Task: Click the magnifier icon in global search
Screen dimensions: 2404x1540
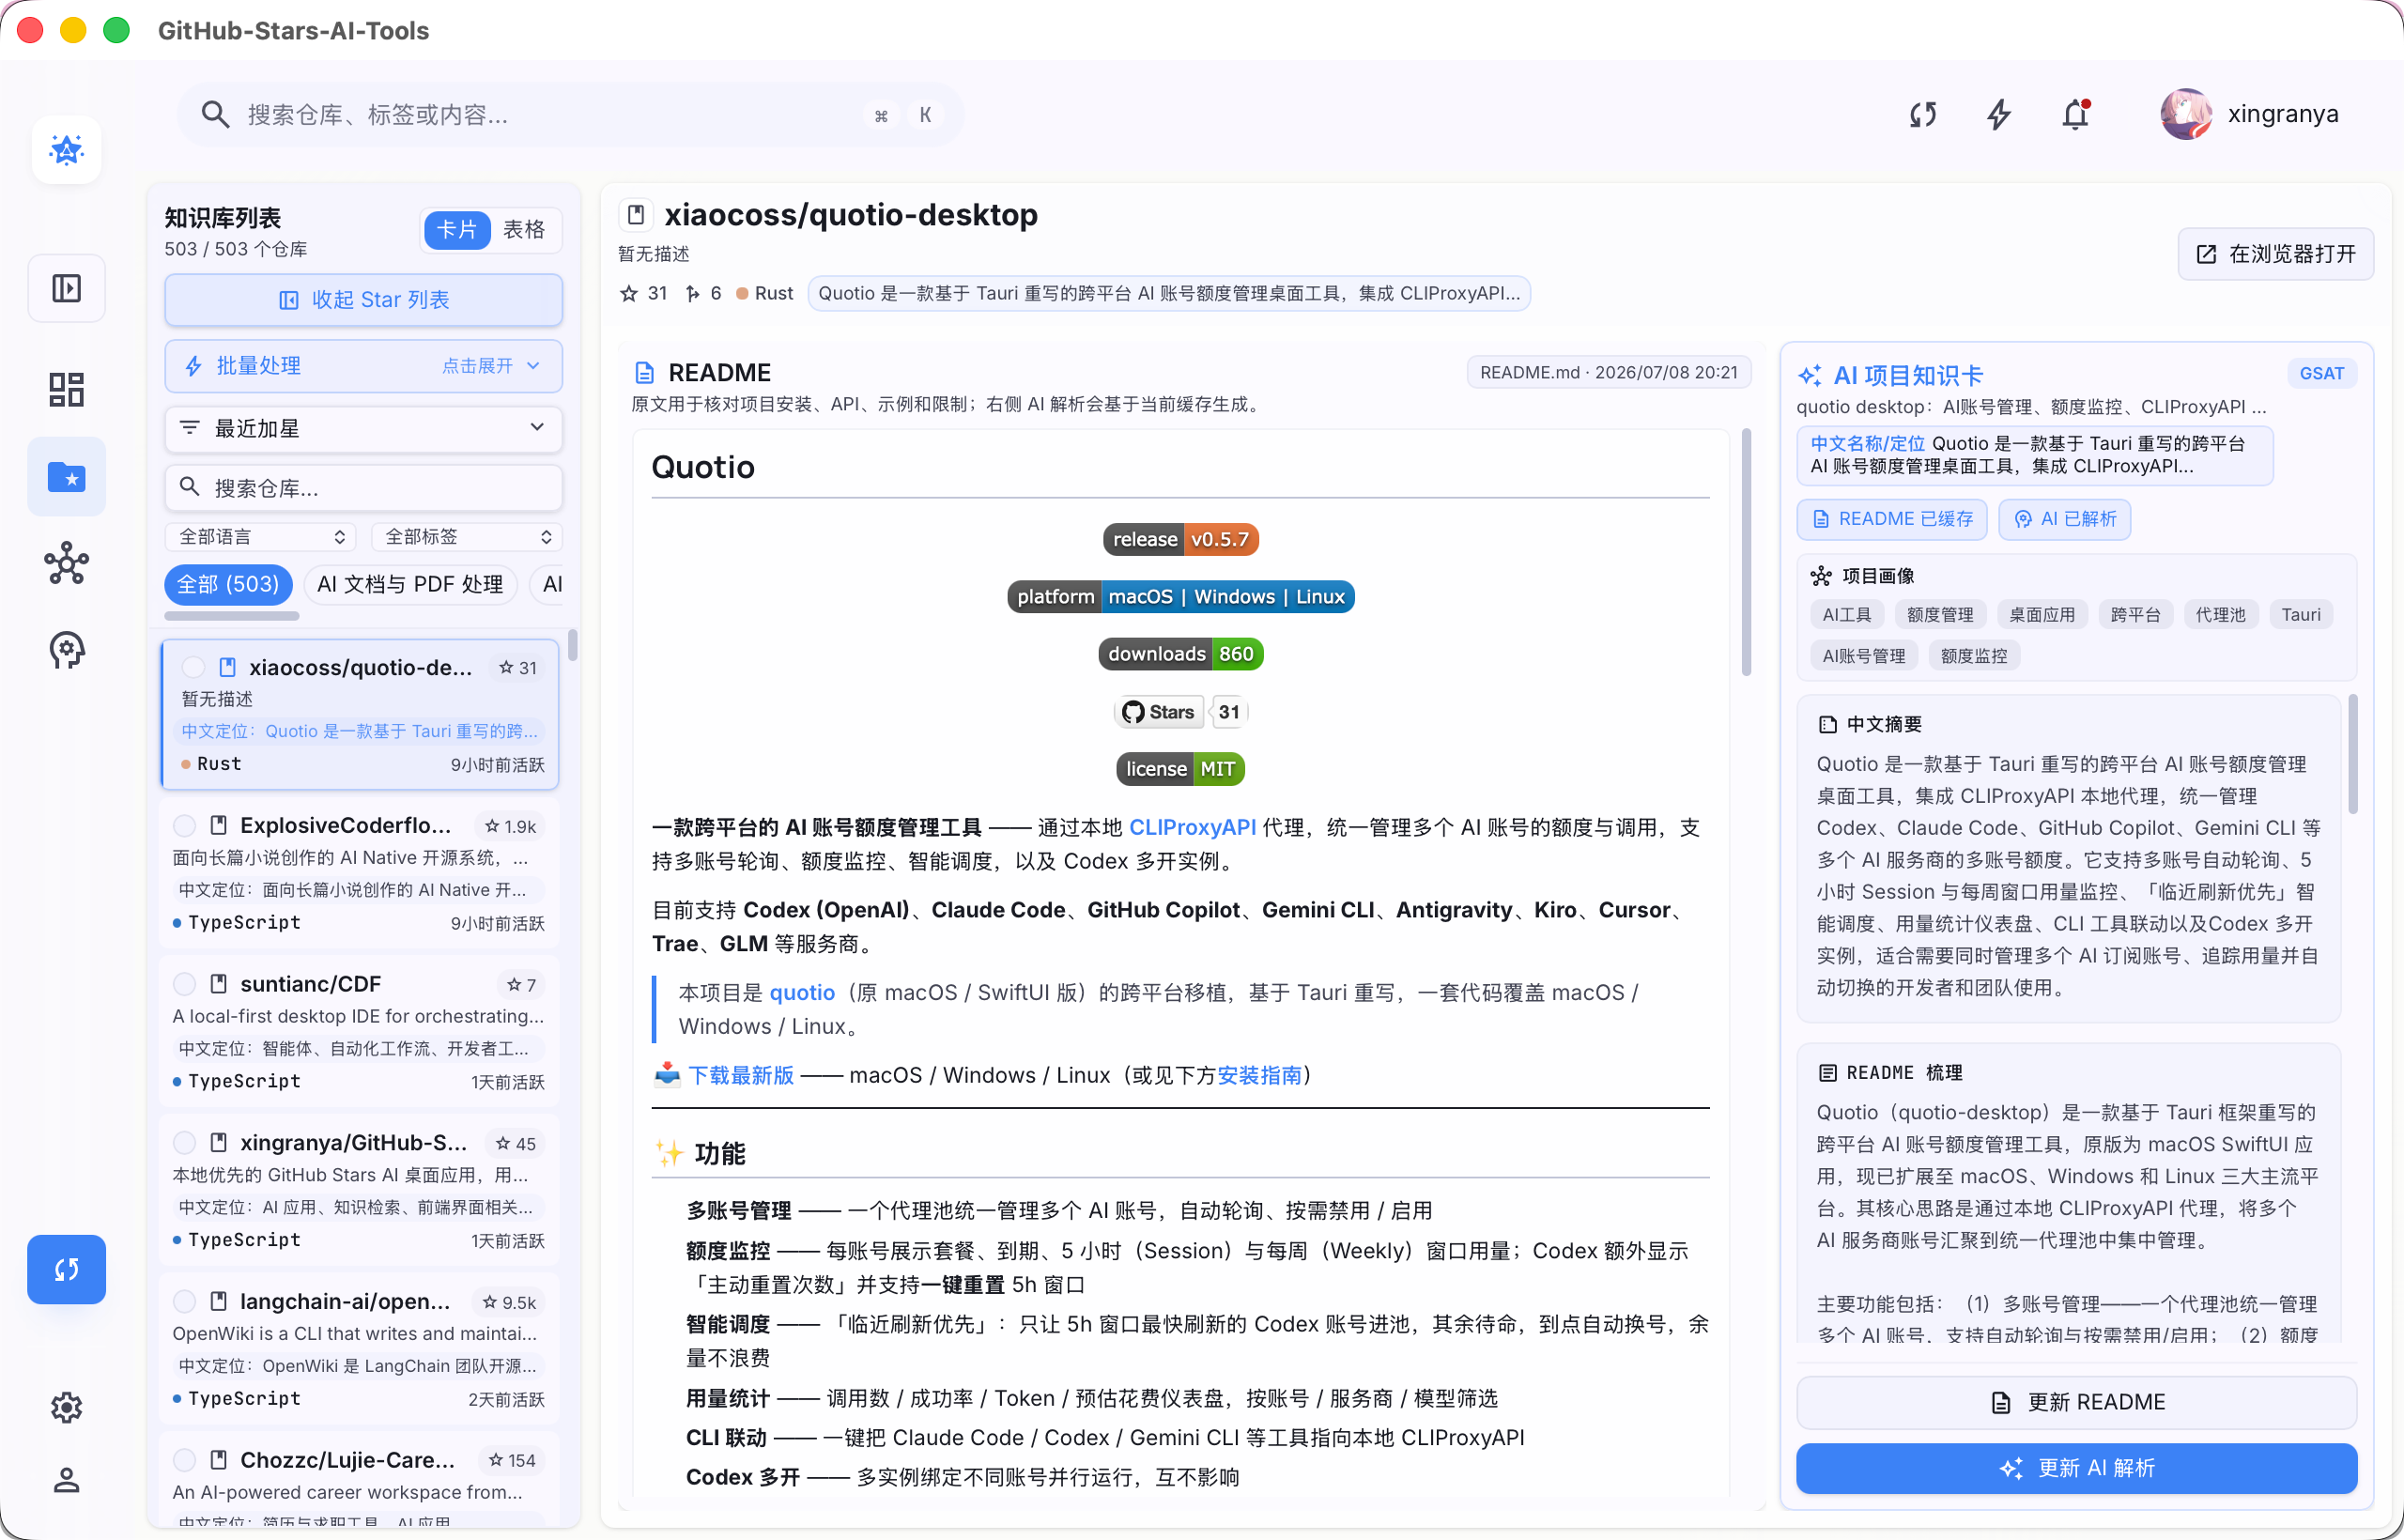Action: [214, 114]
